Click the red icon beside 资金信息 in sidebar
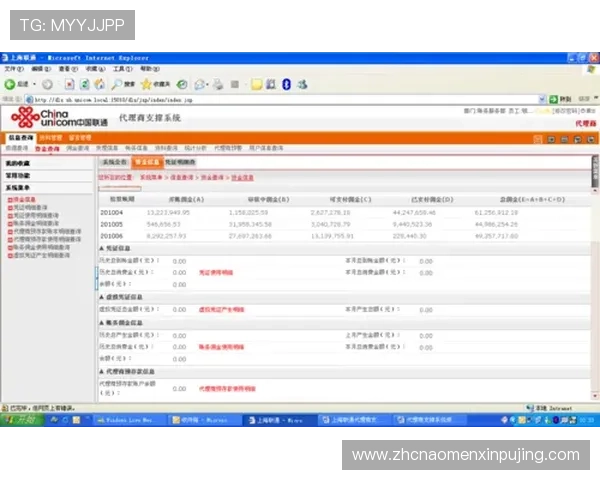Screen dimensions: 600x480 click(9, 200)
